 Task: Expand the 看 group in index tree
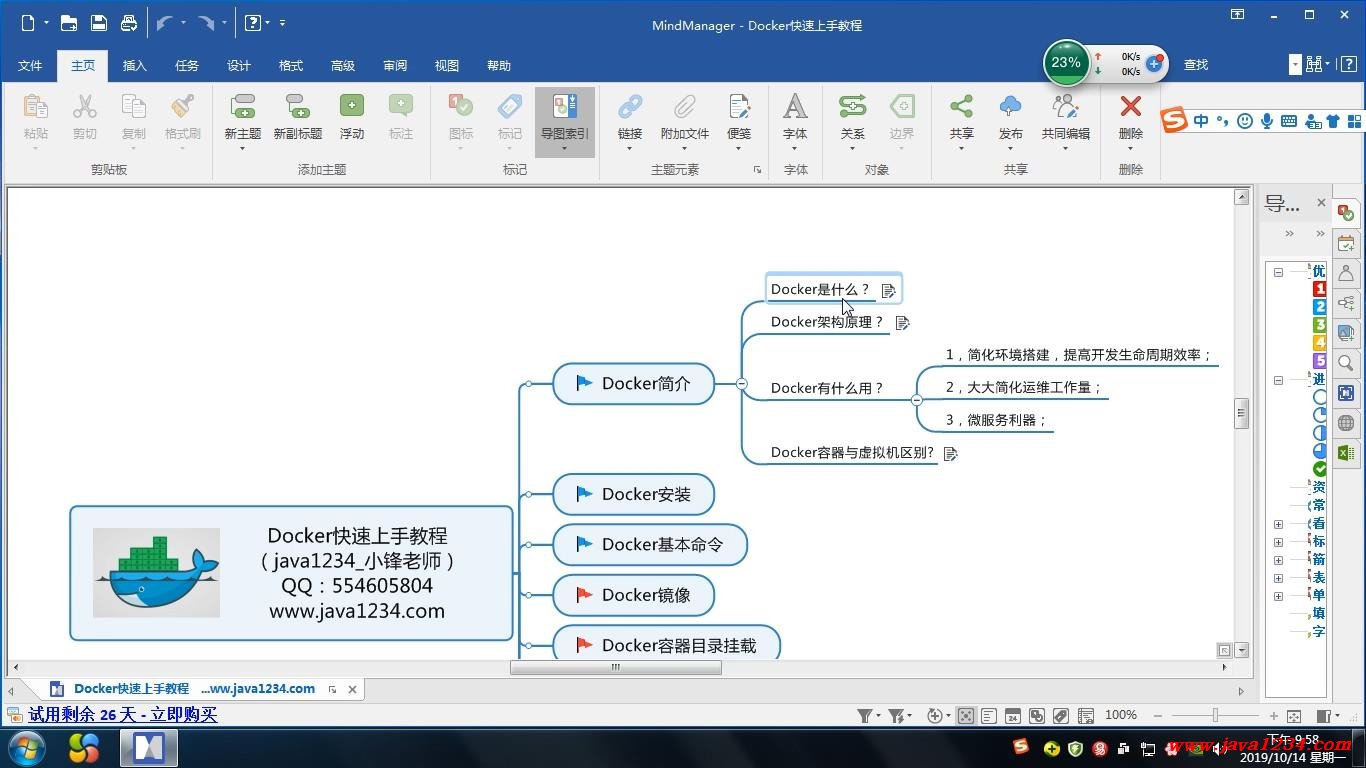[x=1278, y=524]
